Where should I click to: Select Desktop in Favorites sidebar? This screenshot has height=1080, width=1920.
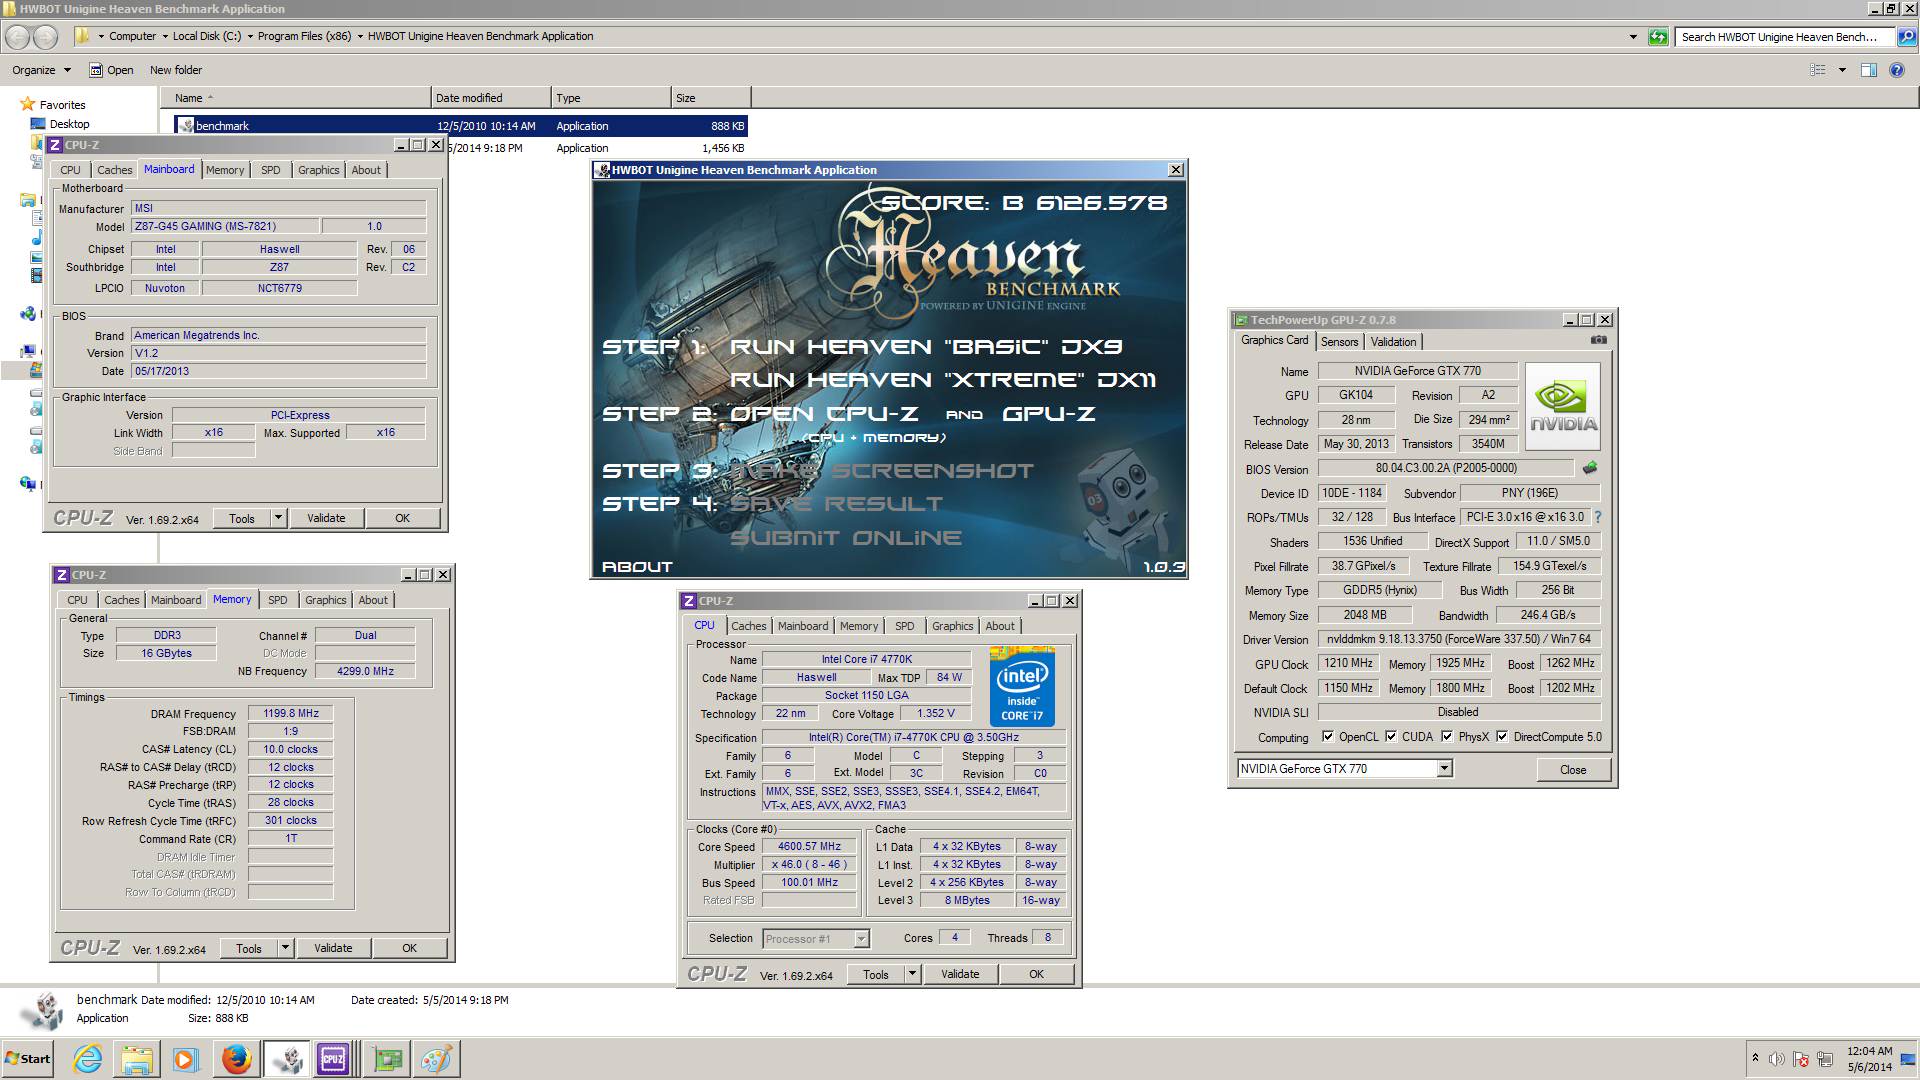point(69,124)
